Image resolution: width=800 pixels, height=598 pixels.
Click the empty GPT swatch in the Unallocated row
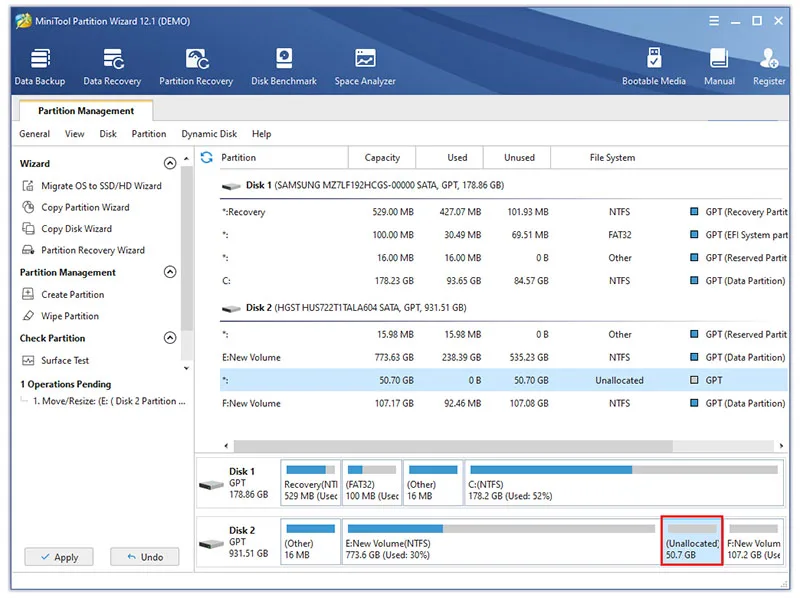[694, 380]
